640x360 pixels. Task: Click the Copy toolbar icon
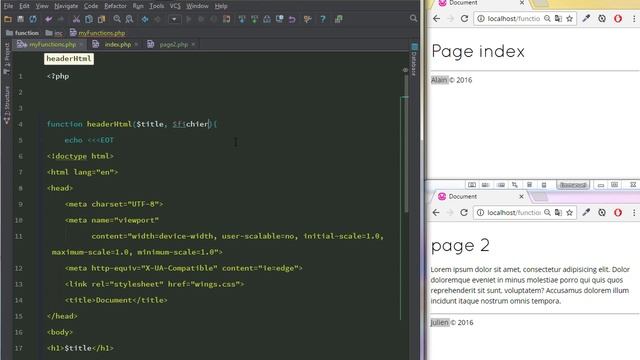[x=89, y=19]
